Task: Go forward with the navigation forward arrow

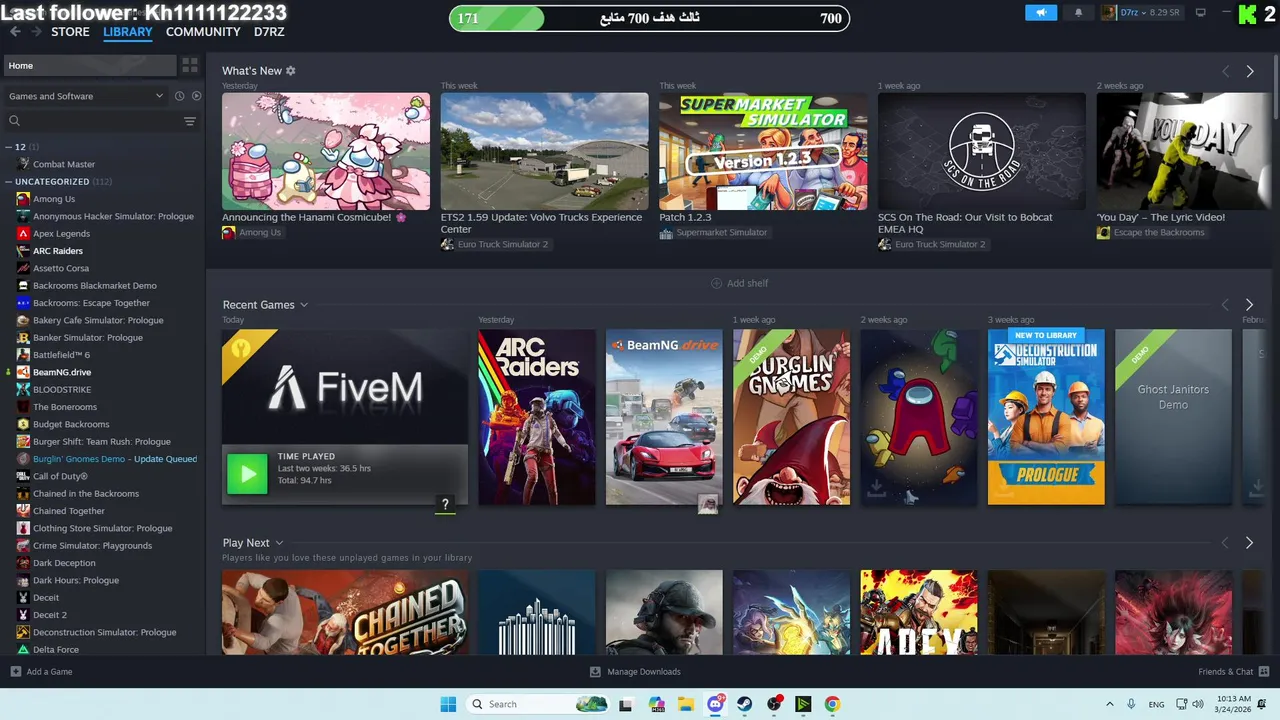Action: 36,32
